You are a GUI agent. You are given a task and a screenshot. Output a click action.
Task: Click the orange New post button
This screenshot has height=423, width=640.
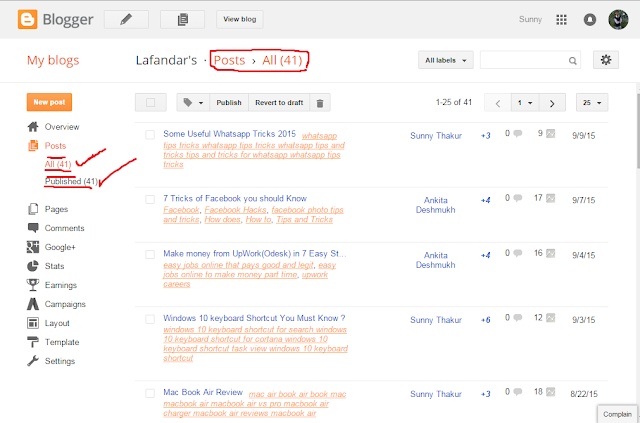coord(49,102)
